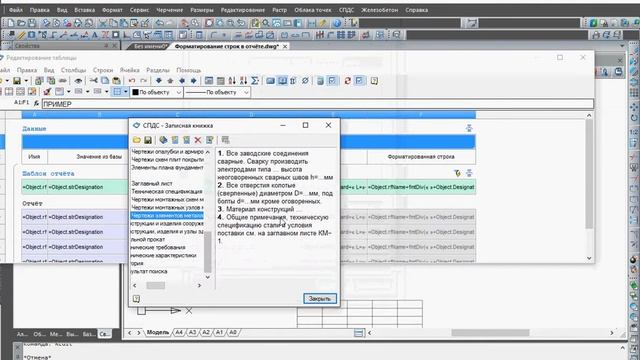
Task: Switch to A3 layout tab
Action: (192, 333)
